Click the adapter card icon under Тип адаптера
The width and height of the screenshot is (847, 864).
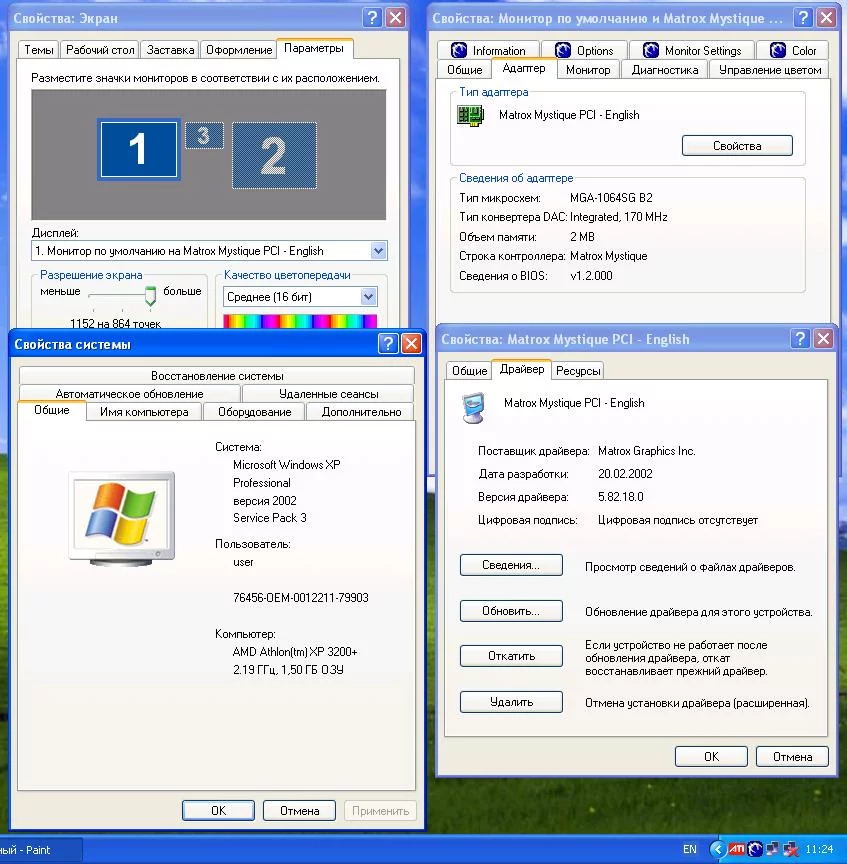[471, 116]
